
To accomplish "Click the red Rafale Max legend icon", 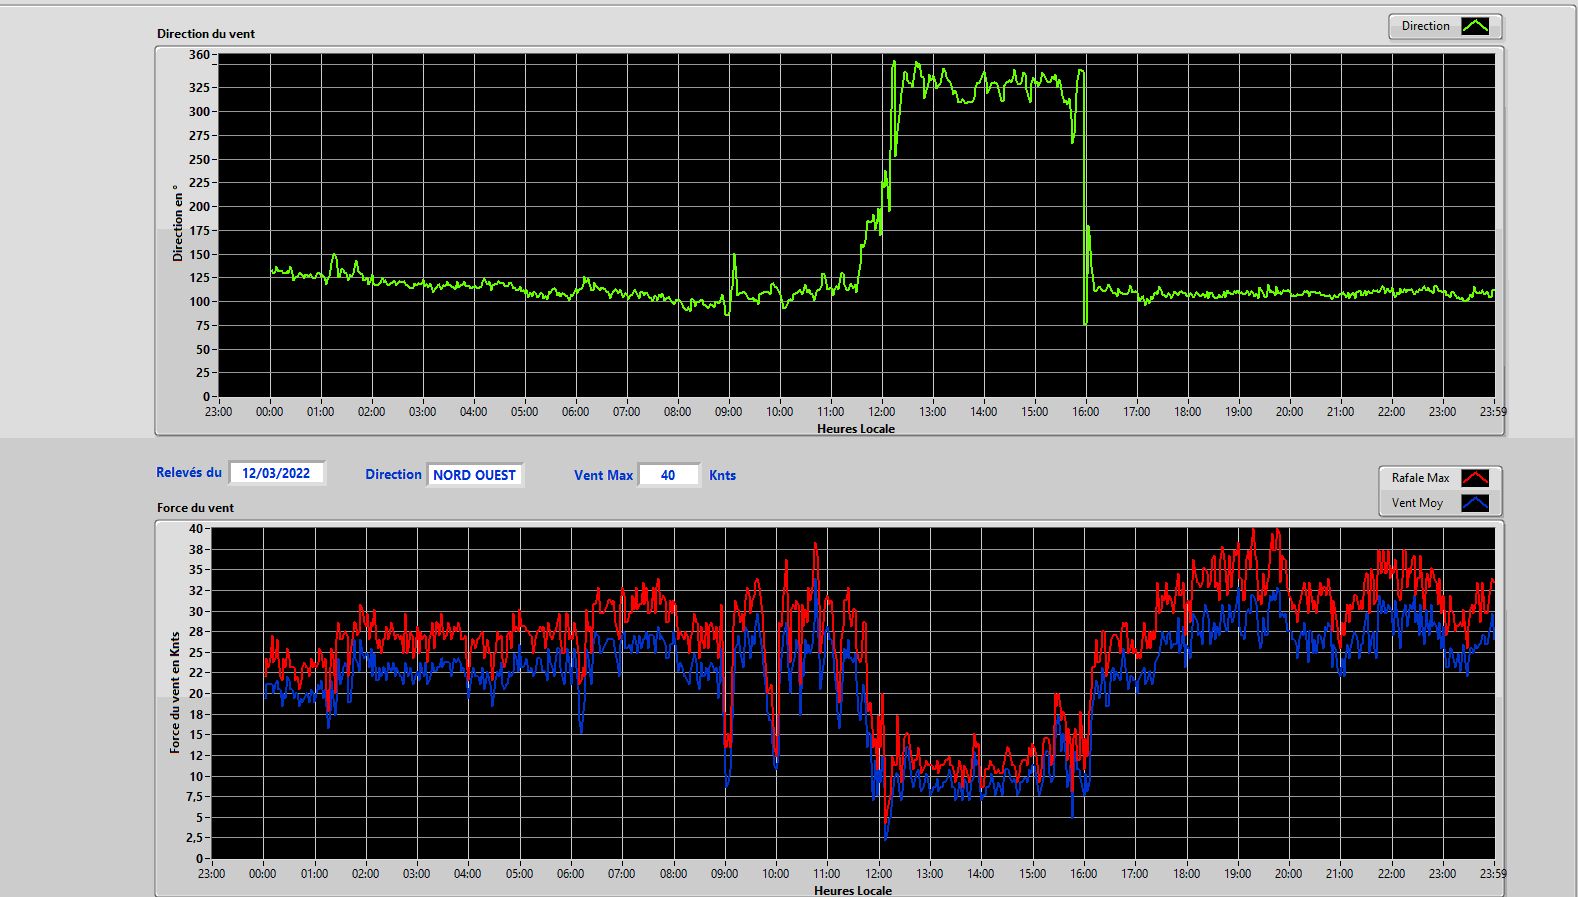I will coord(1475,478).
